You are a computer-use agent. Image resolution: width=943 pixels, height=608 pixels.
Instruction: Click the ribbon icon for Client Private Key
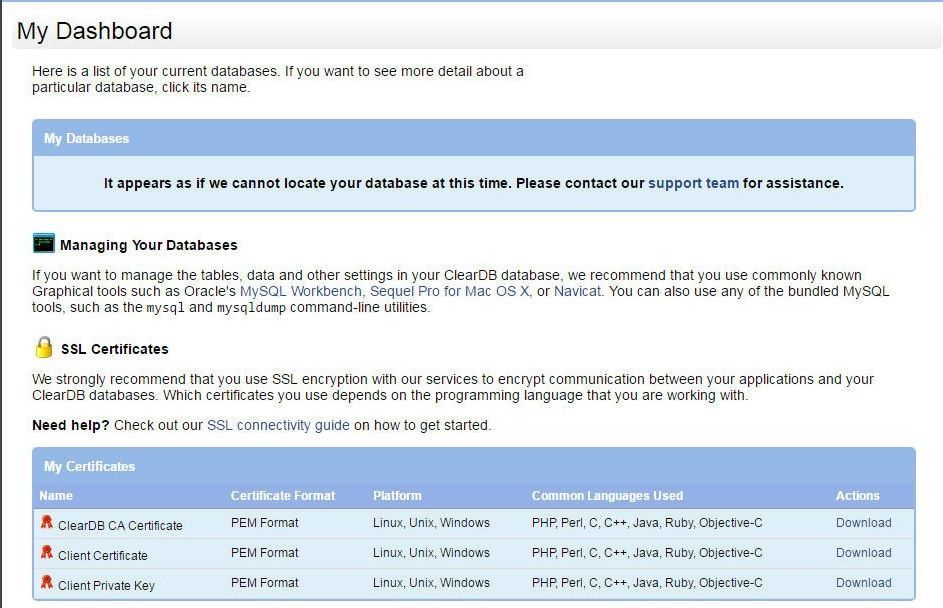[x=46, y=582]
